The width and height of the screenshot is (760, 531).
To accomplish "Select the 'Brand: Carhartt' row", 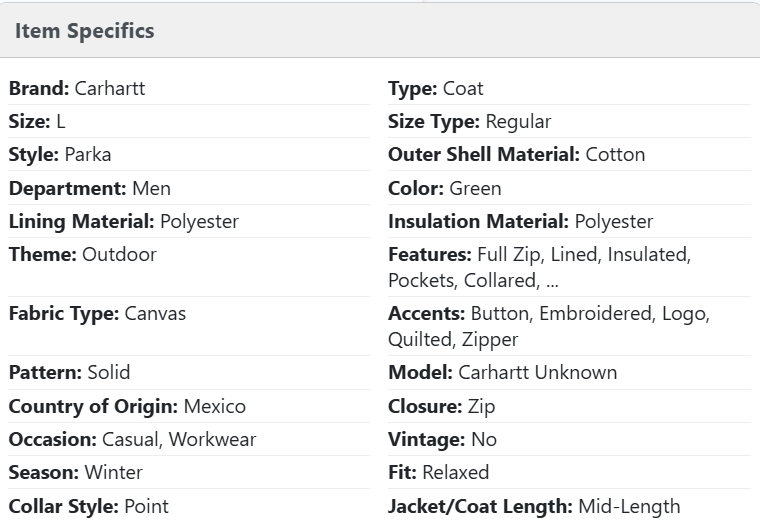I will pyautogui.click(x=190, y=89).
